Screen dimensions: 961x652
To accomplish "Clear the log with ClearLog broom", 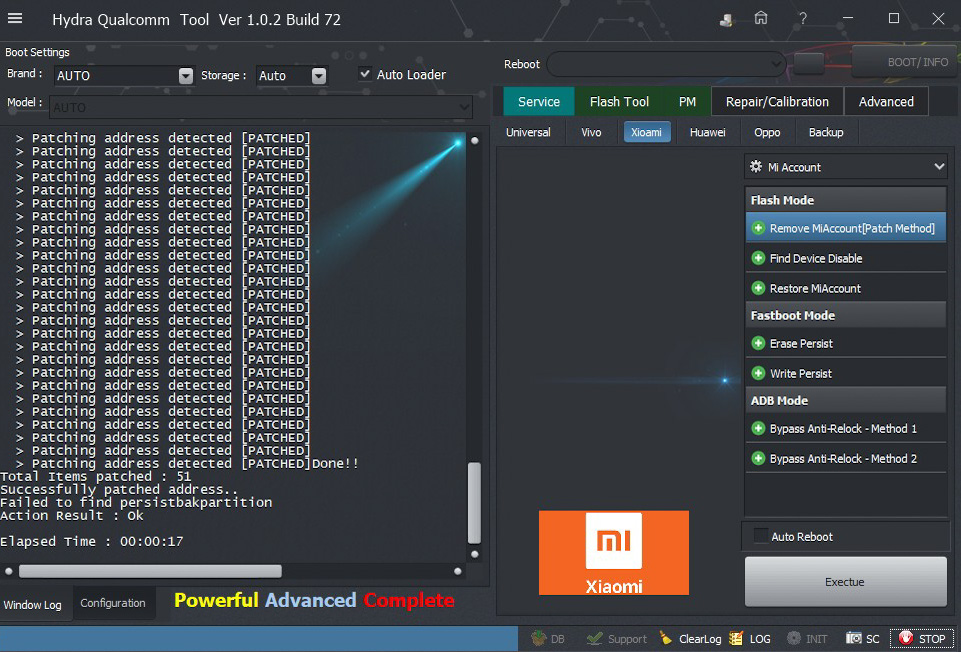I will 691,639.
